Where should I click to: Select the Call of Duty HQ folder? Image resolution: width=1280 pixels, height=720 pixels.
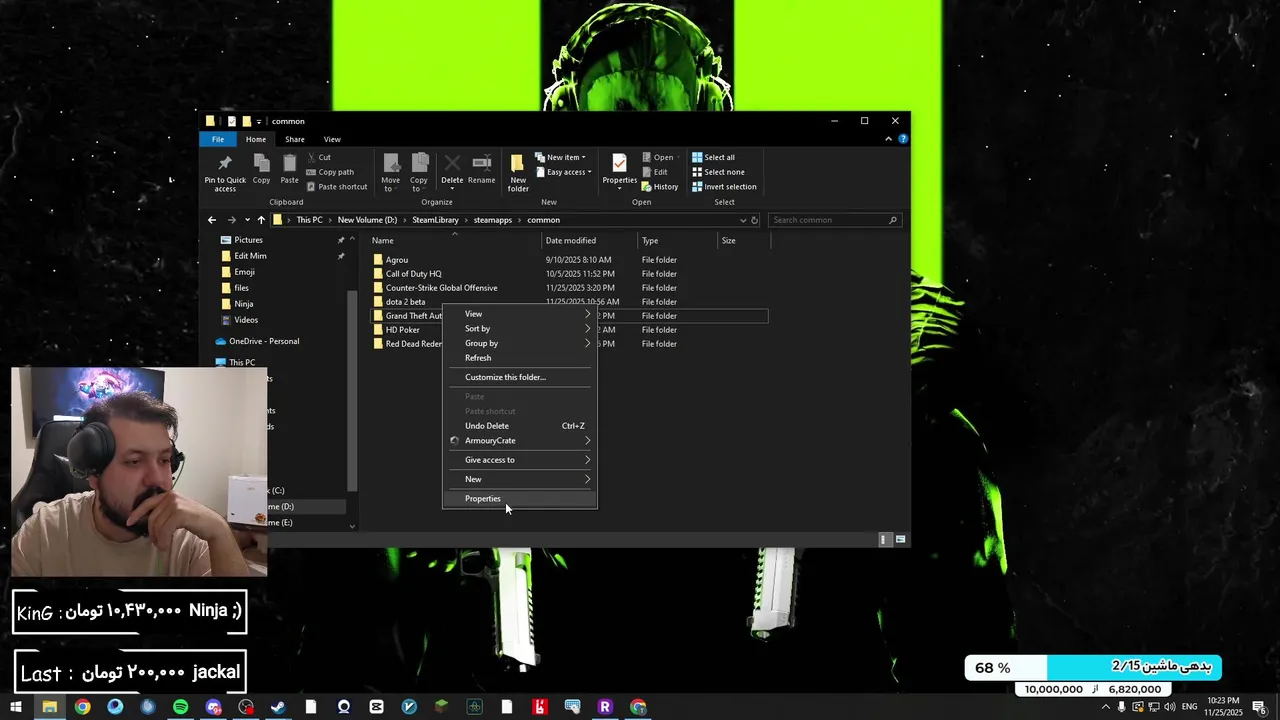pyautogui.click(x=413, y=274)
